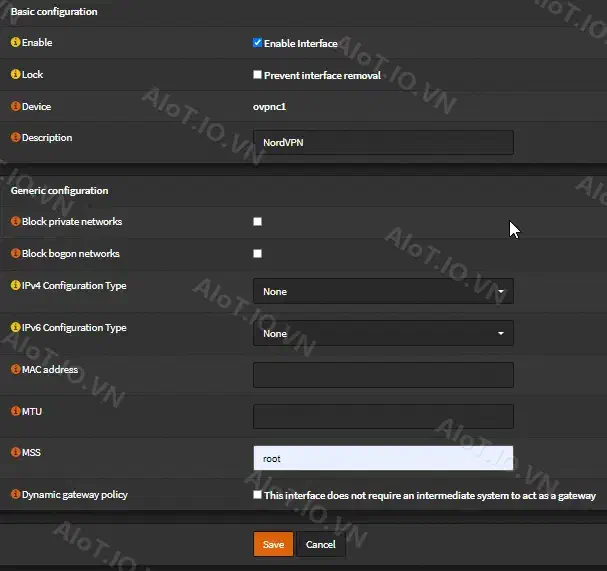Click the Basic configuration heading
Viewport: 607px width, 571px height.
pos(54,12)
